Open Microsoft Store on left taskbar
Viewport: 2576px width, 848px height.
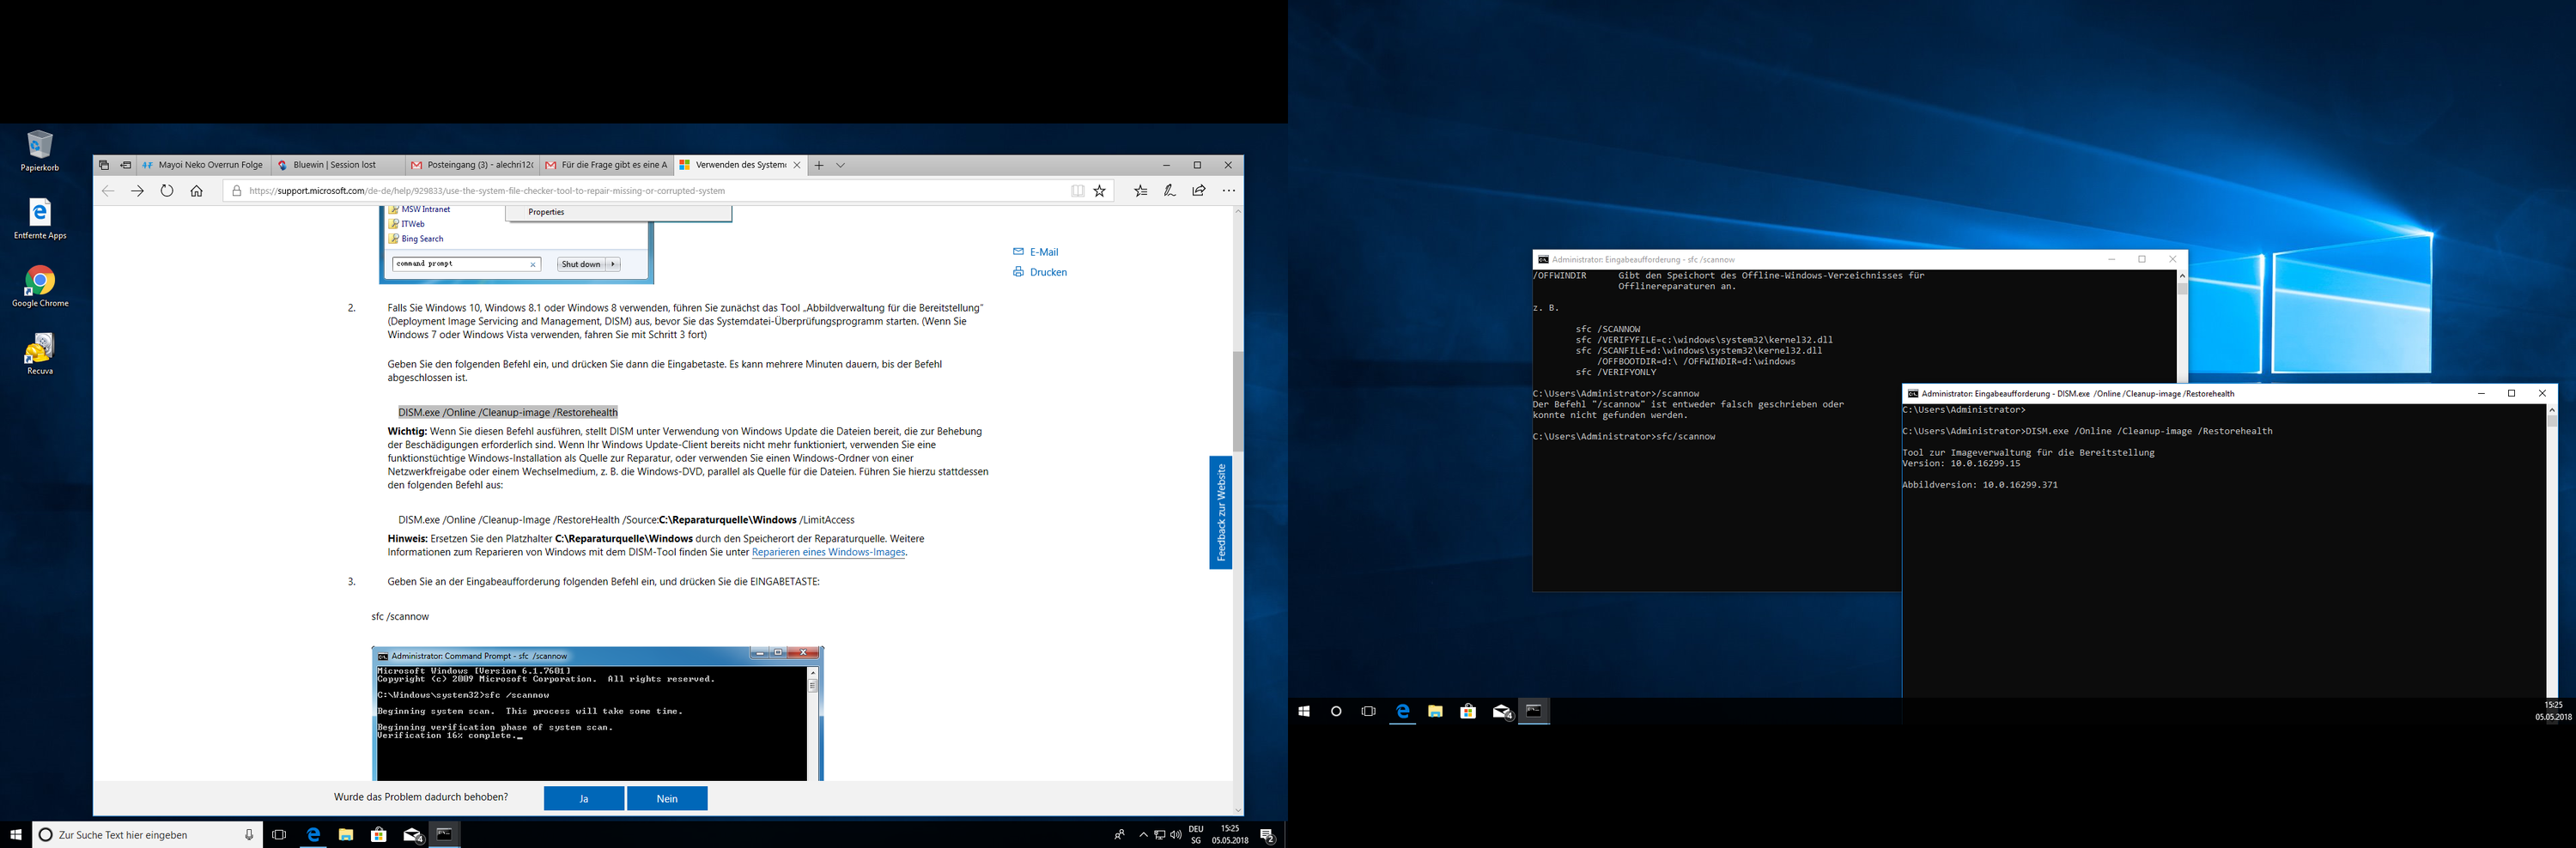coord(379,834)
